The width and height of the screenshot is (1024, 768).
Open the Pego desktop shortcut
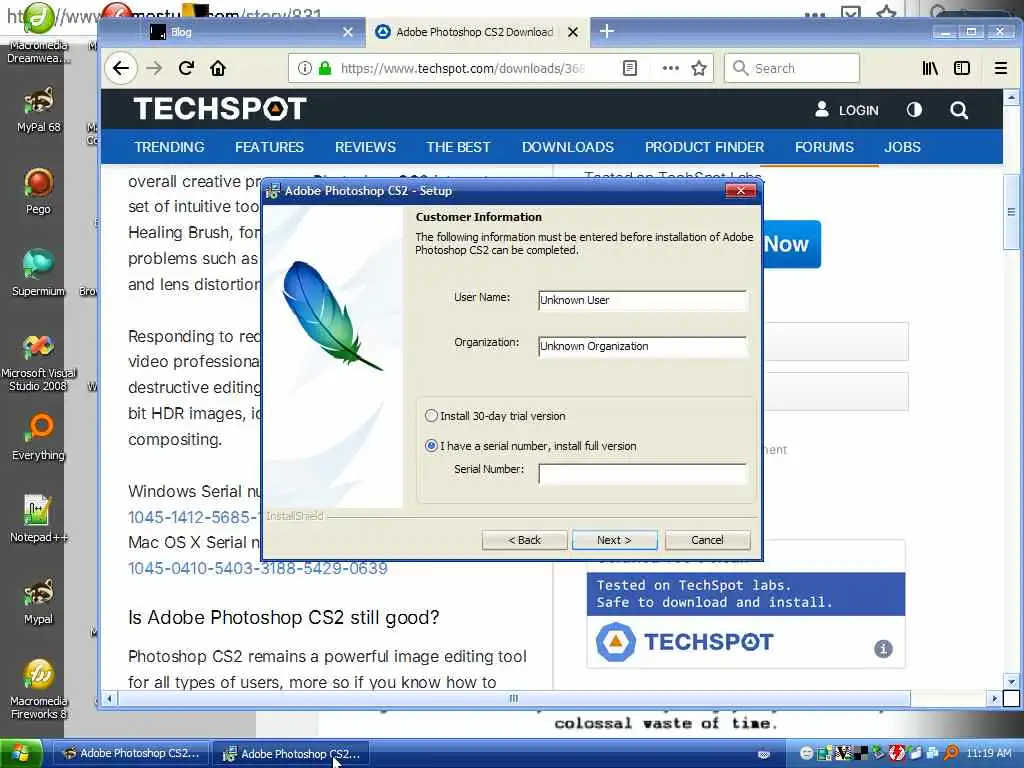click(39, 191)
